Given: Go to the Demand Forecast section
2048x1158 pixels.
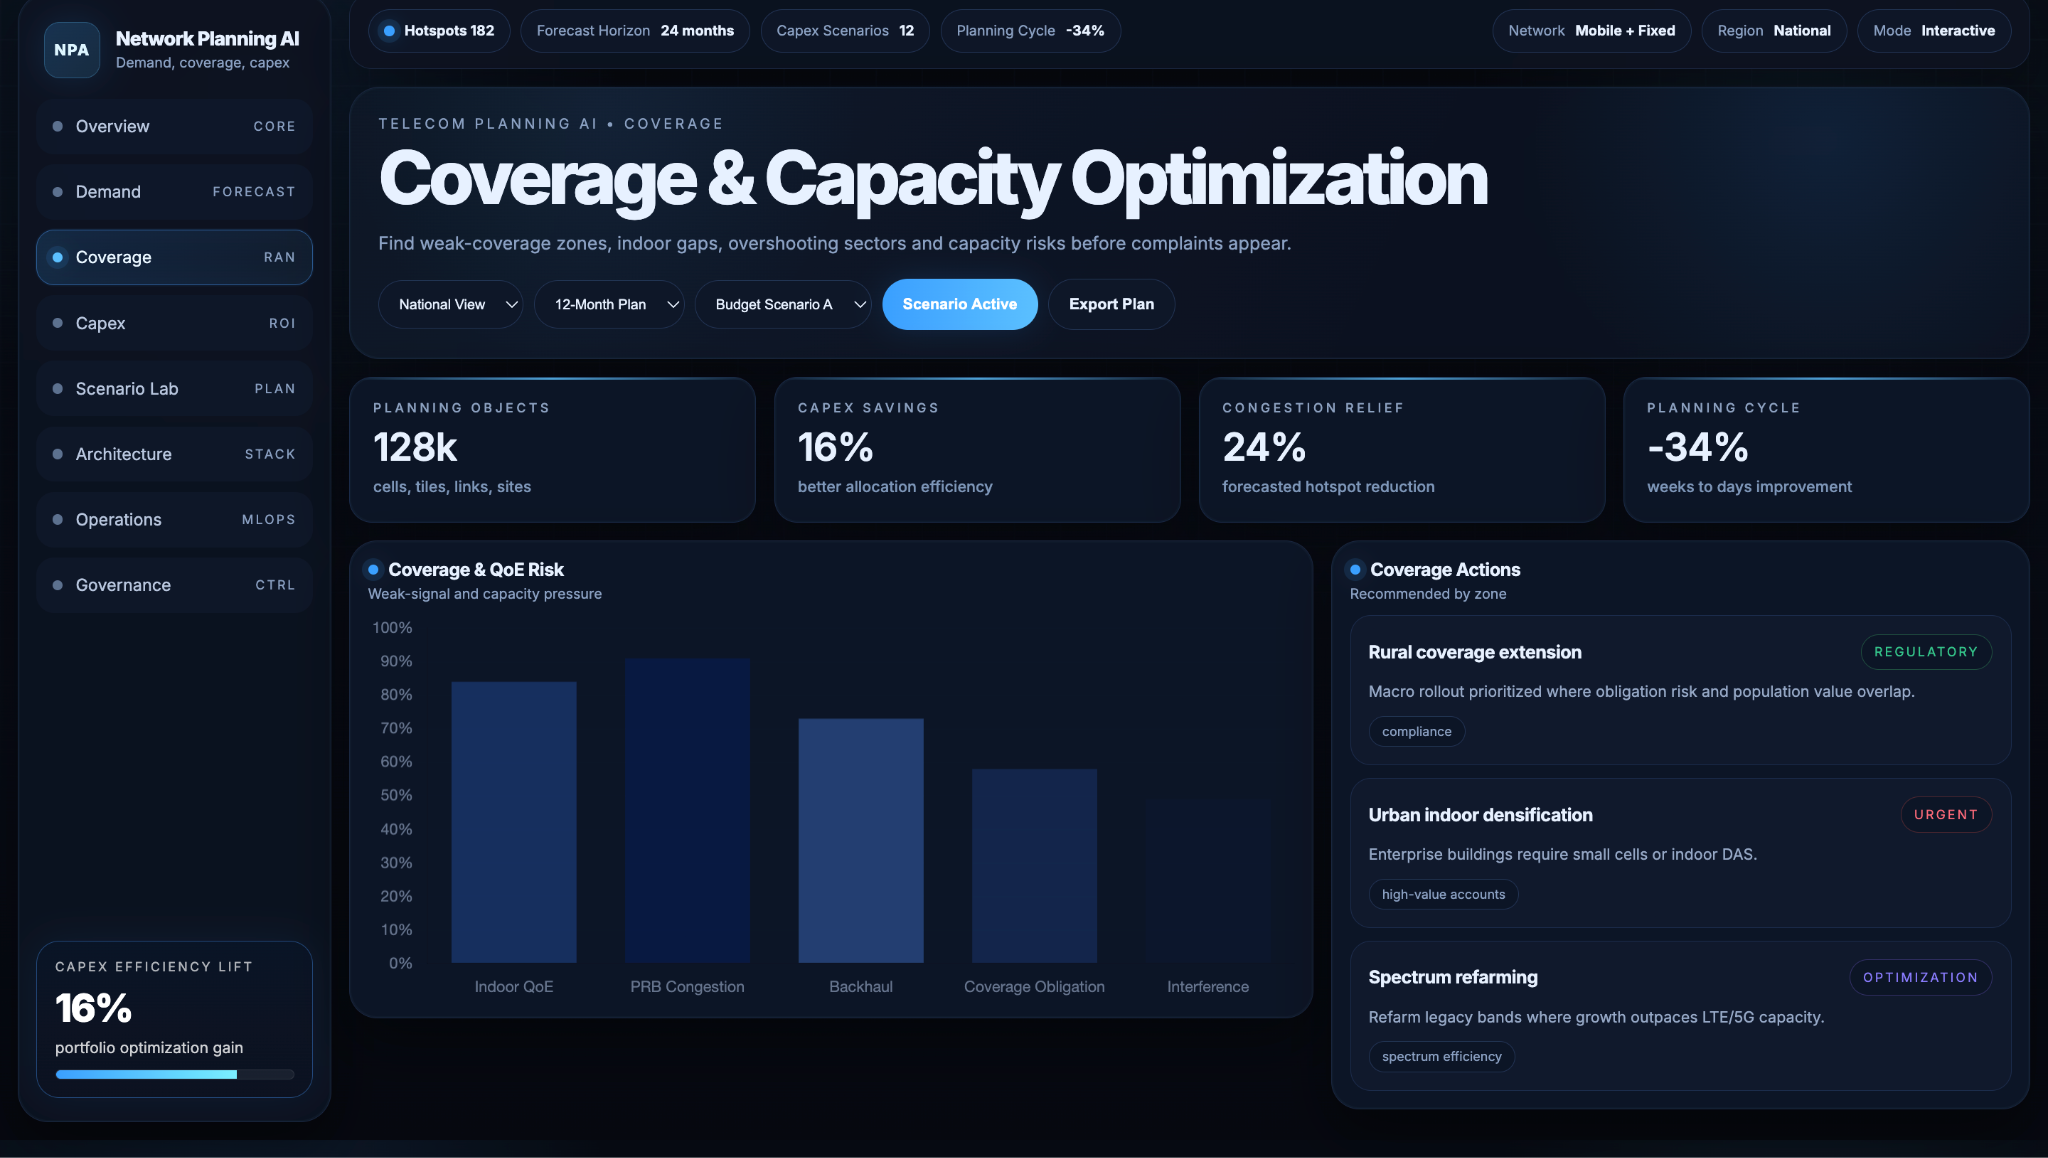Looking at the screenshot, I should click(174, 192).
